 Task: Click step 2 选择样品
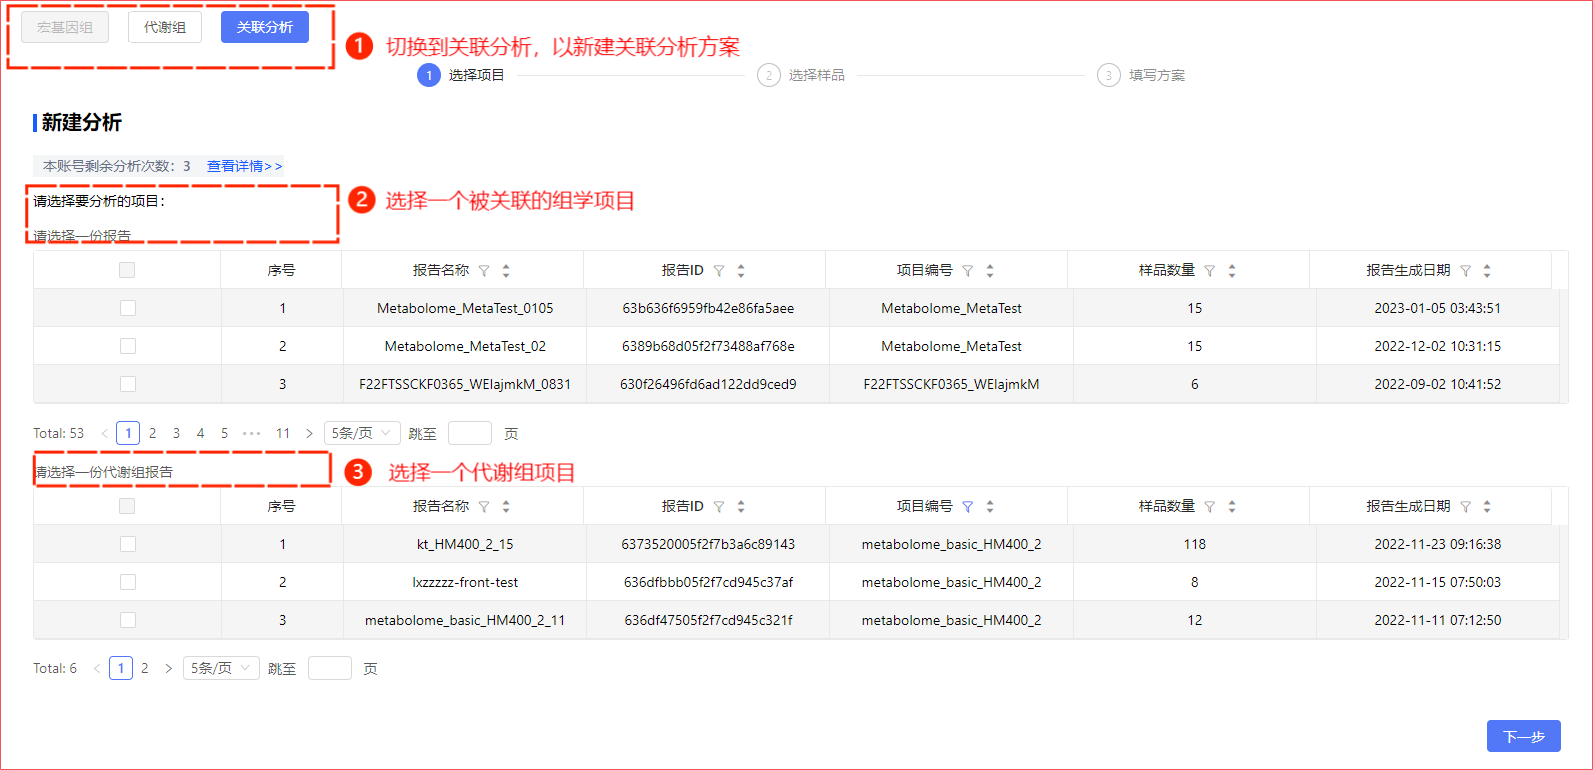(x=801, y=75)
